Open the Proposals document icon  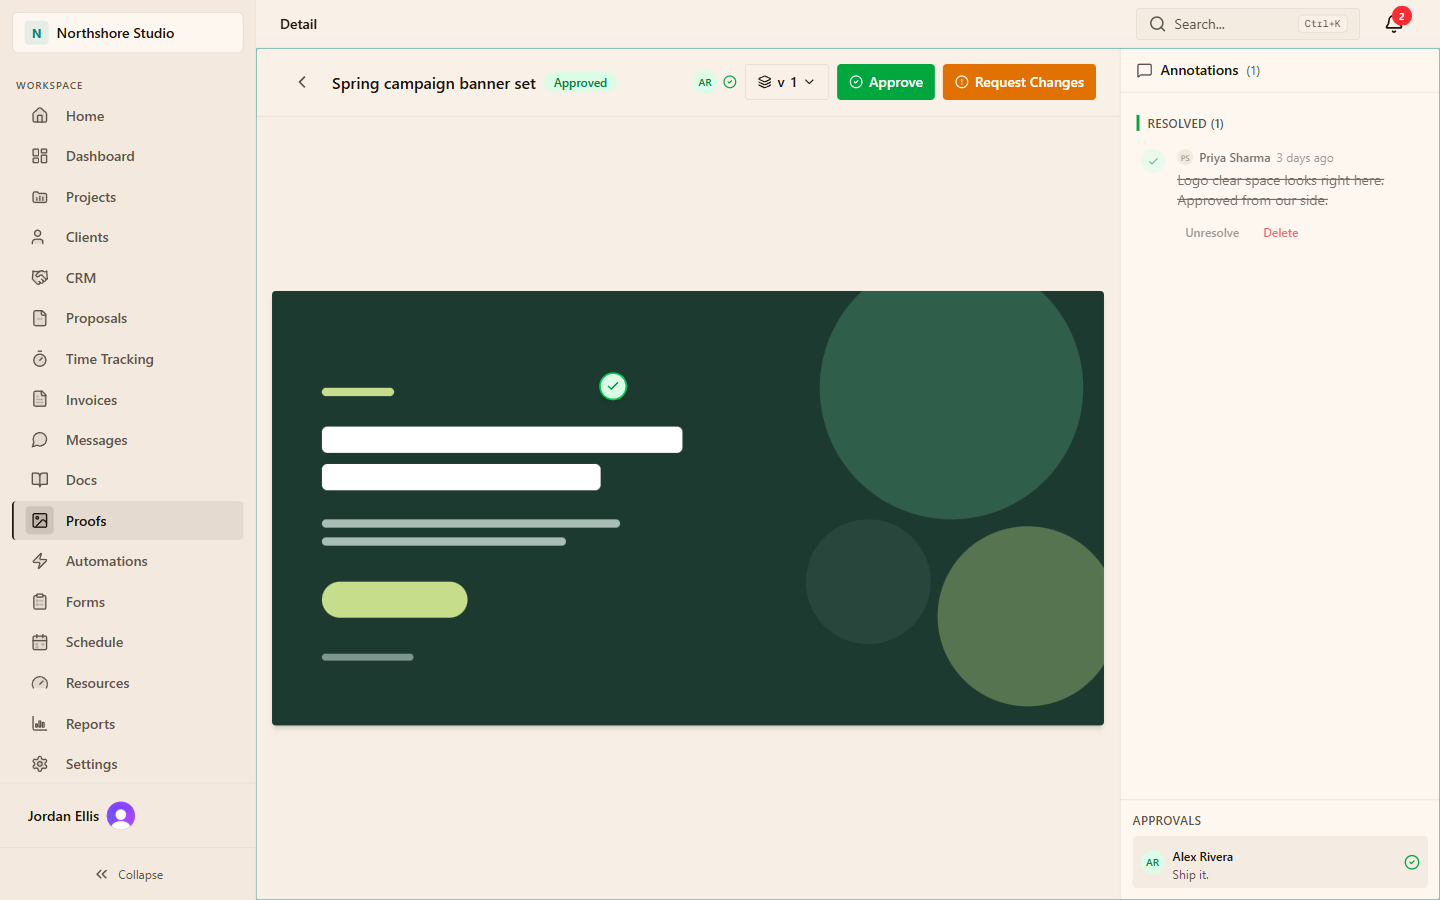coord(40,318)
